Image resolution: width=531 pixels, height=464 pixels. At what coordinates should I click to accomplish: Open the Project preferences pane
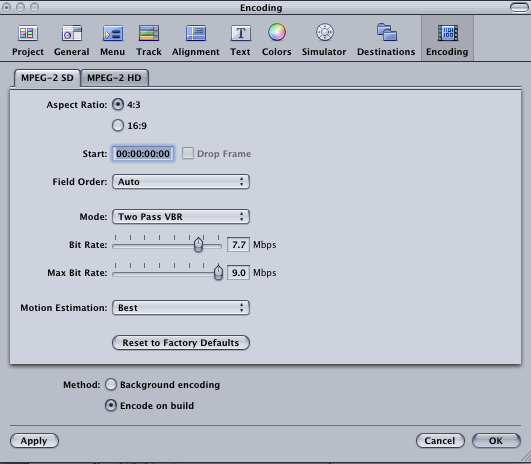tap(28, 40)
